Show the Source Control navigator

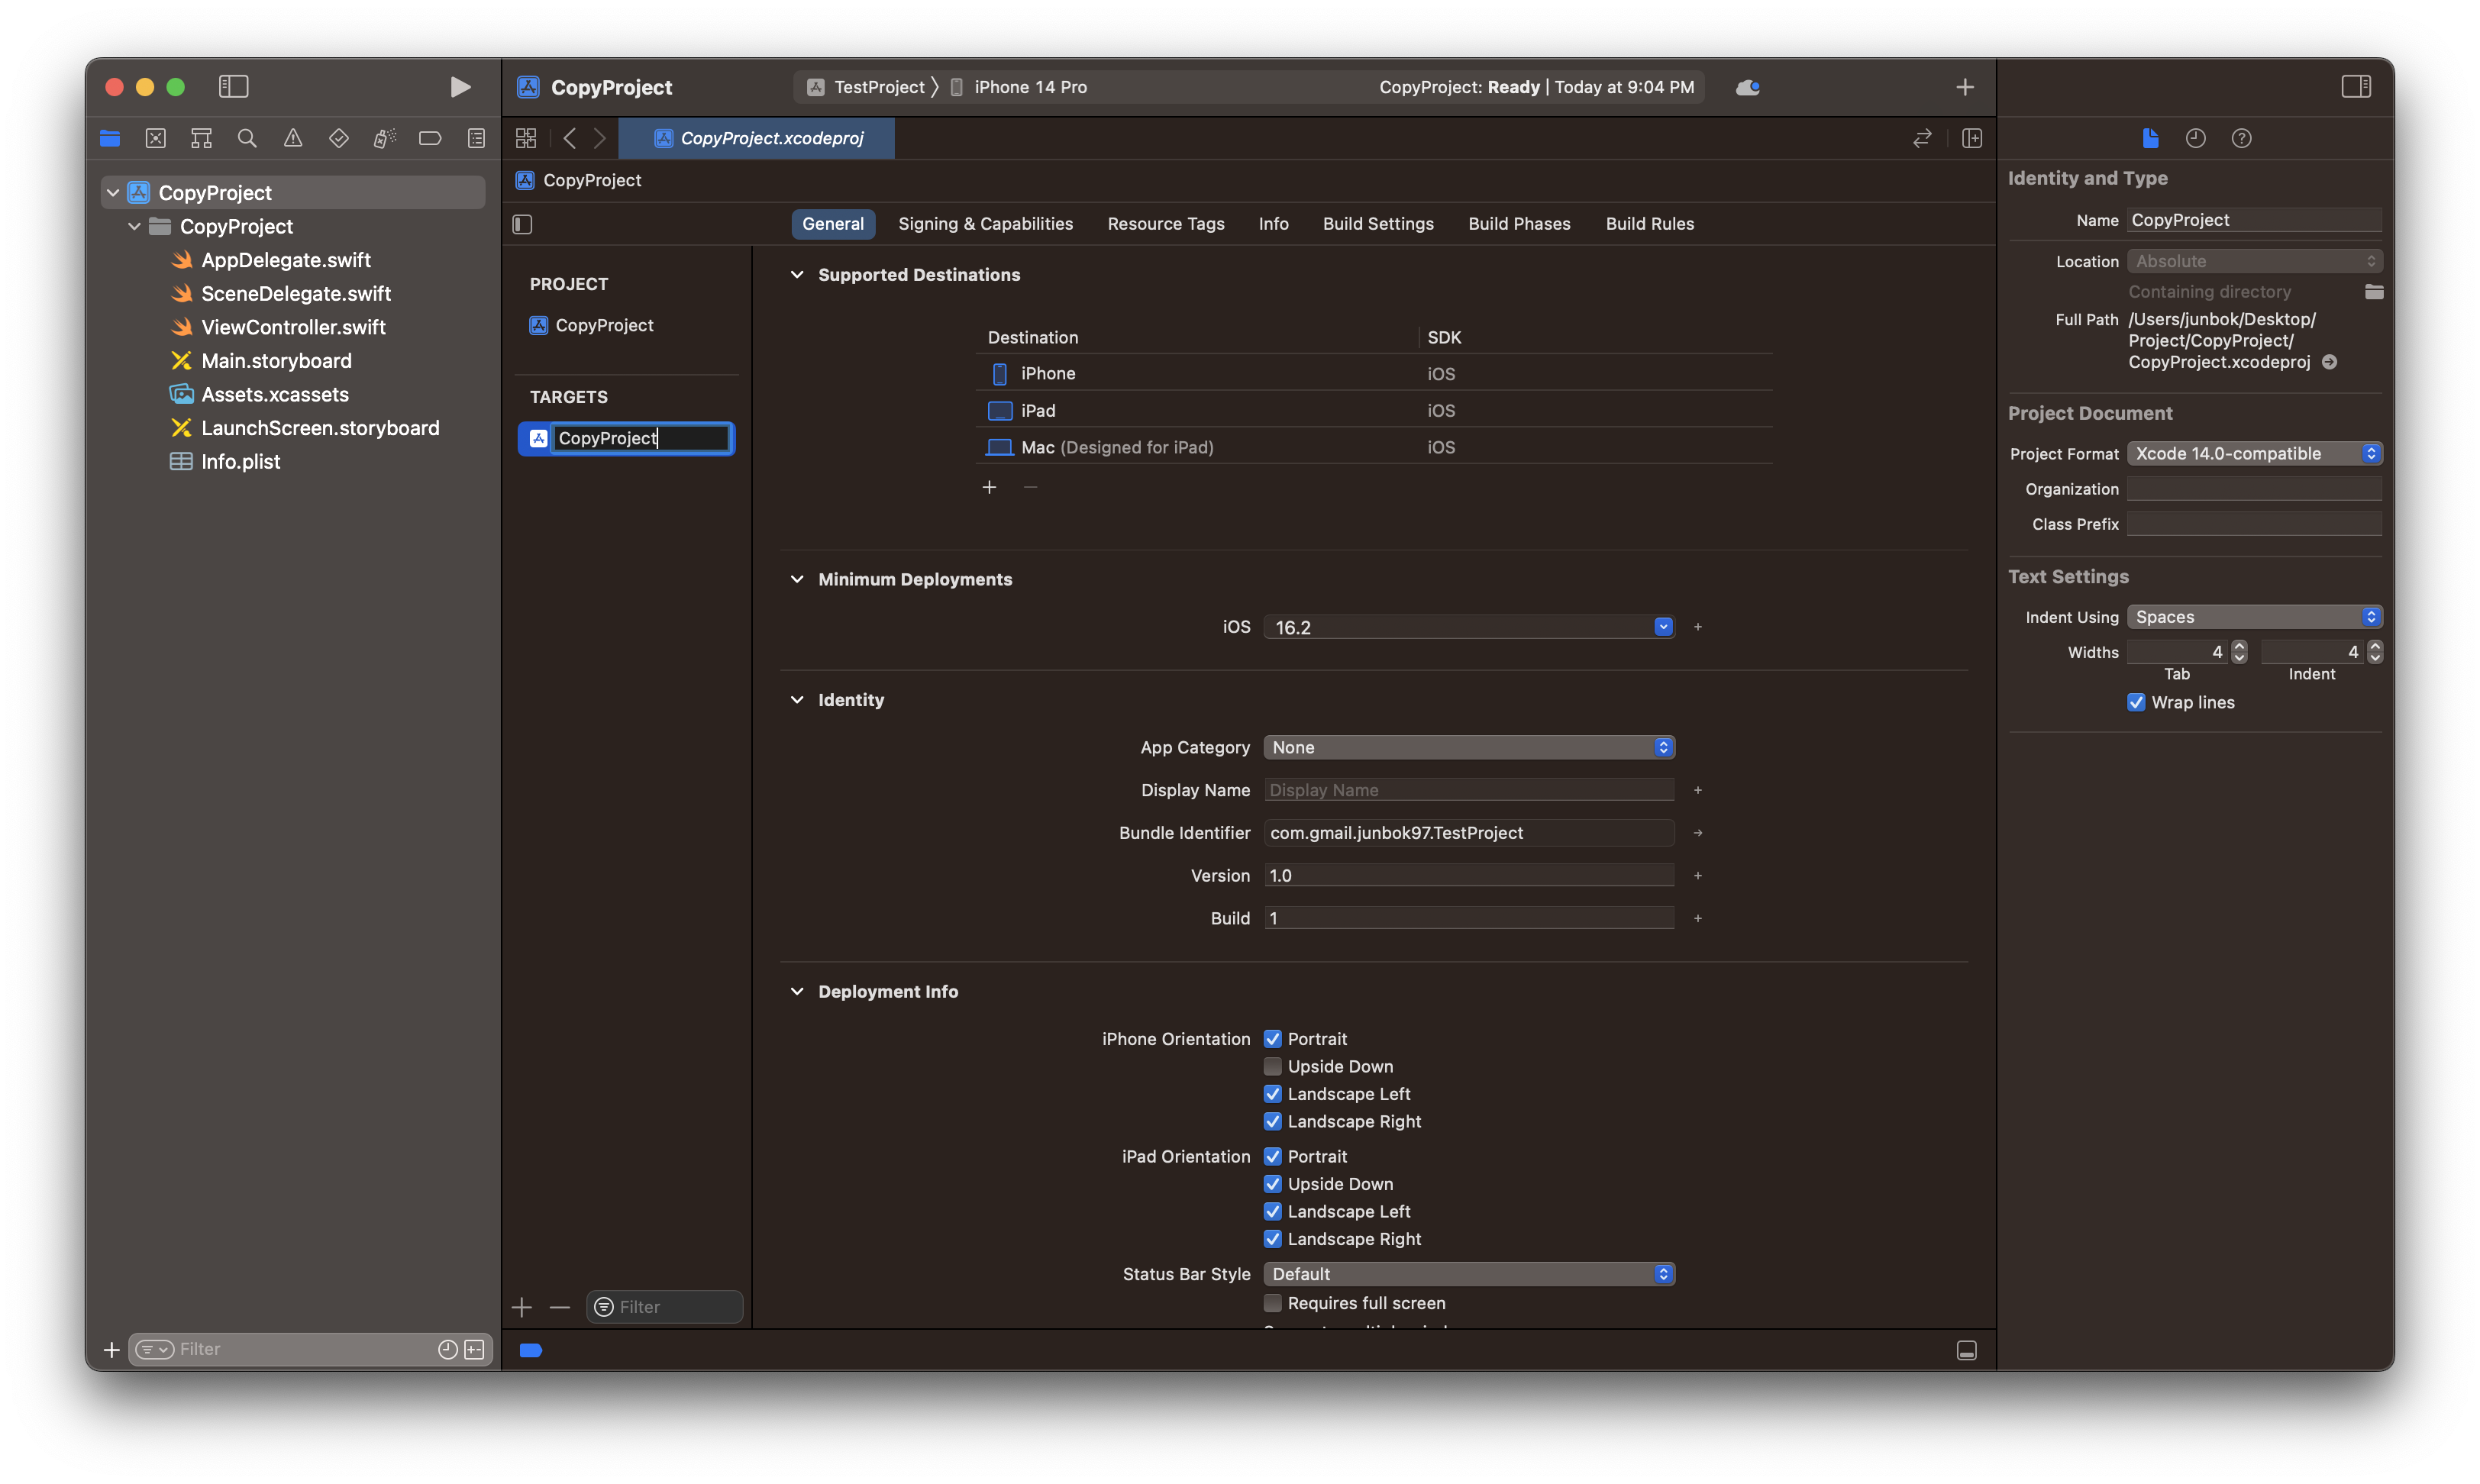coord(156,138)
